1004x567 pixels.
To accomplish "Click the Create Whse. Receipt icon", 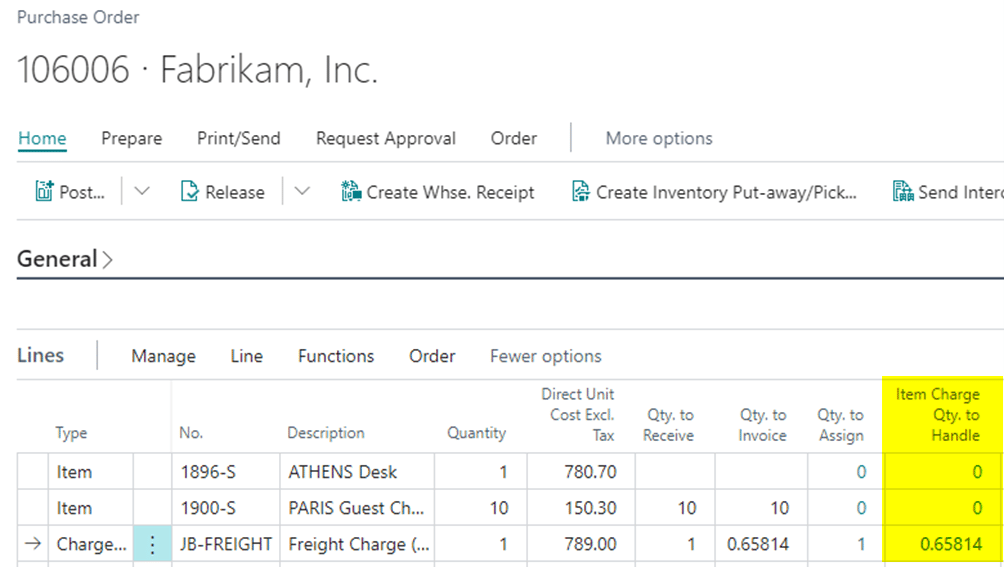I will (350, 192).
